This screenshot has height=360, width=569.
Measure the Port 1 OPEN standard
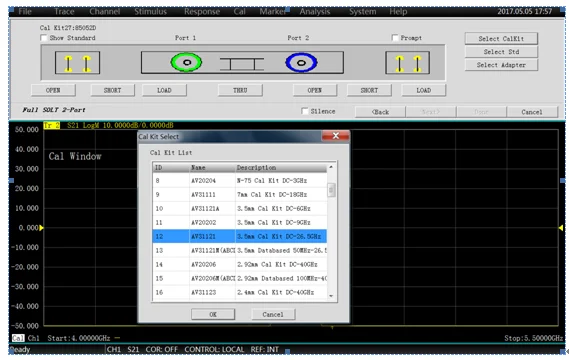[x=53, y=90]
